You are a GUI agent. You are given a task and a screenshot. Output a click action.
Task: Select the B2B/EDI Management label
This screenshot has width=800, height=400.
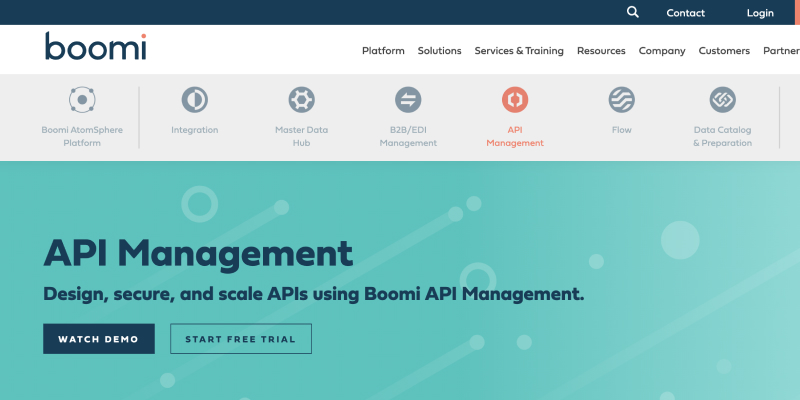coord(408,136)
